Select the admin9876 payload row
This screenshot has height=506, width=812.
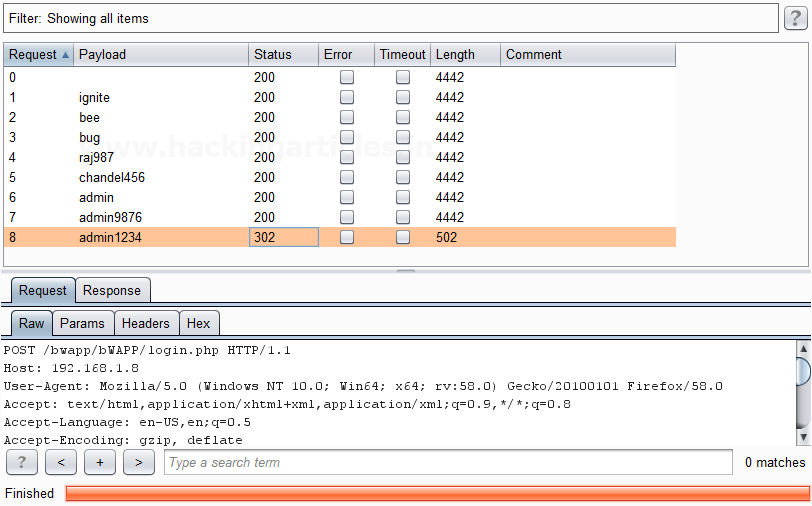click(x=340, y=217)
